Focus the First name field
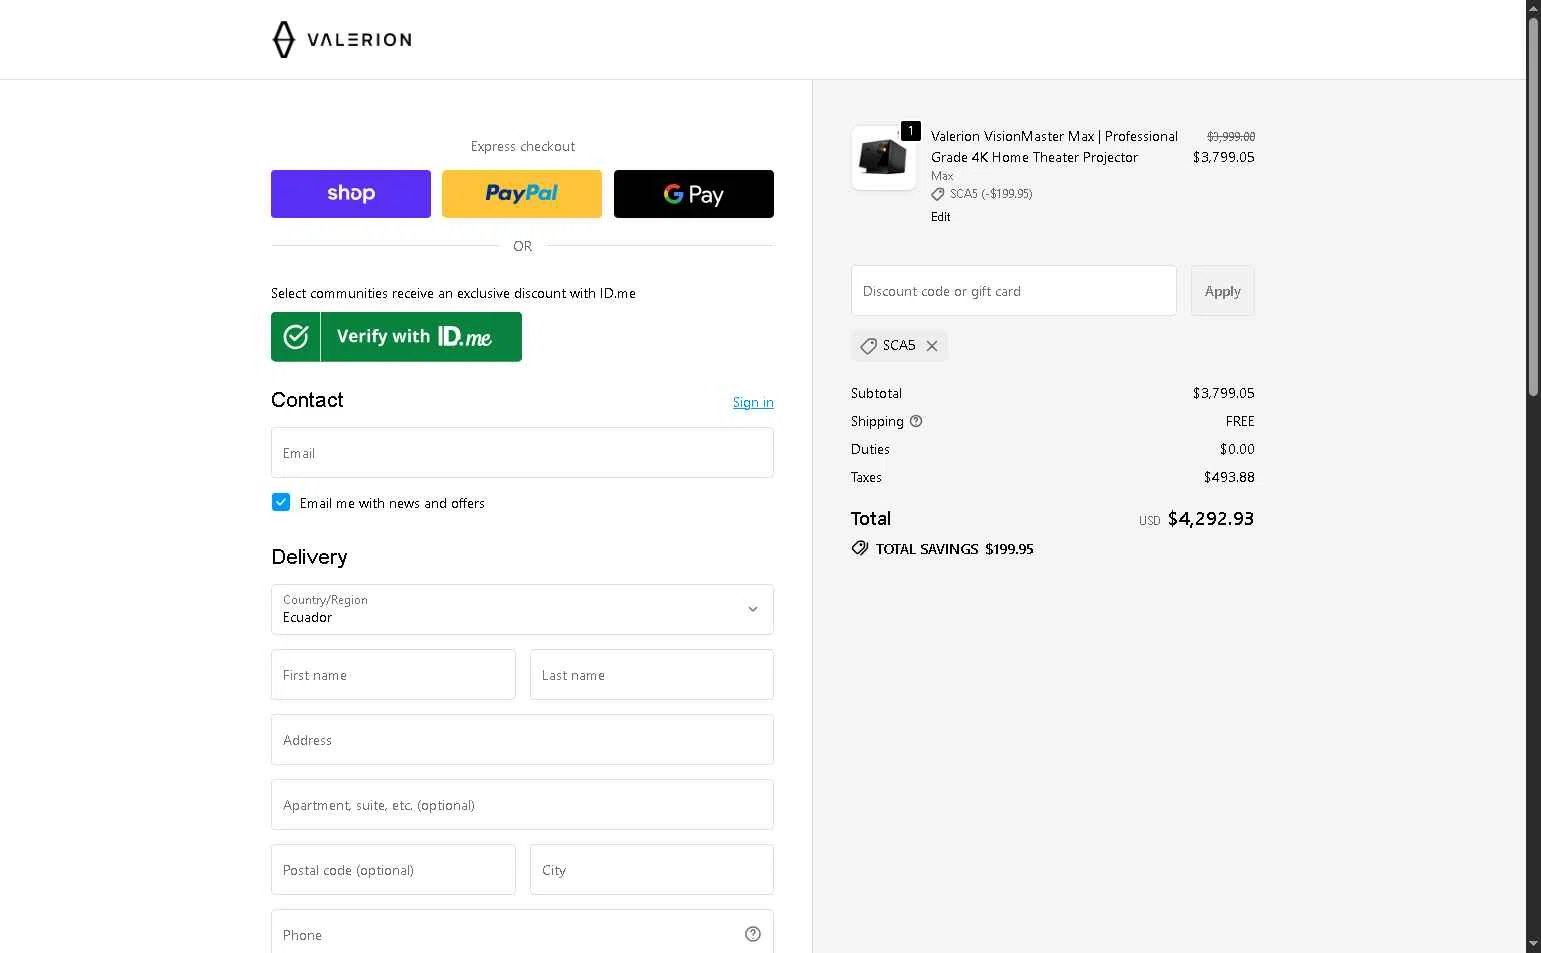1541x953 pixels. [x=393, y=675]
